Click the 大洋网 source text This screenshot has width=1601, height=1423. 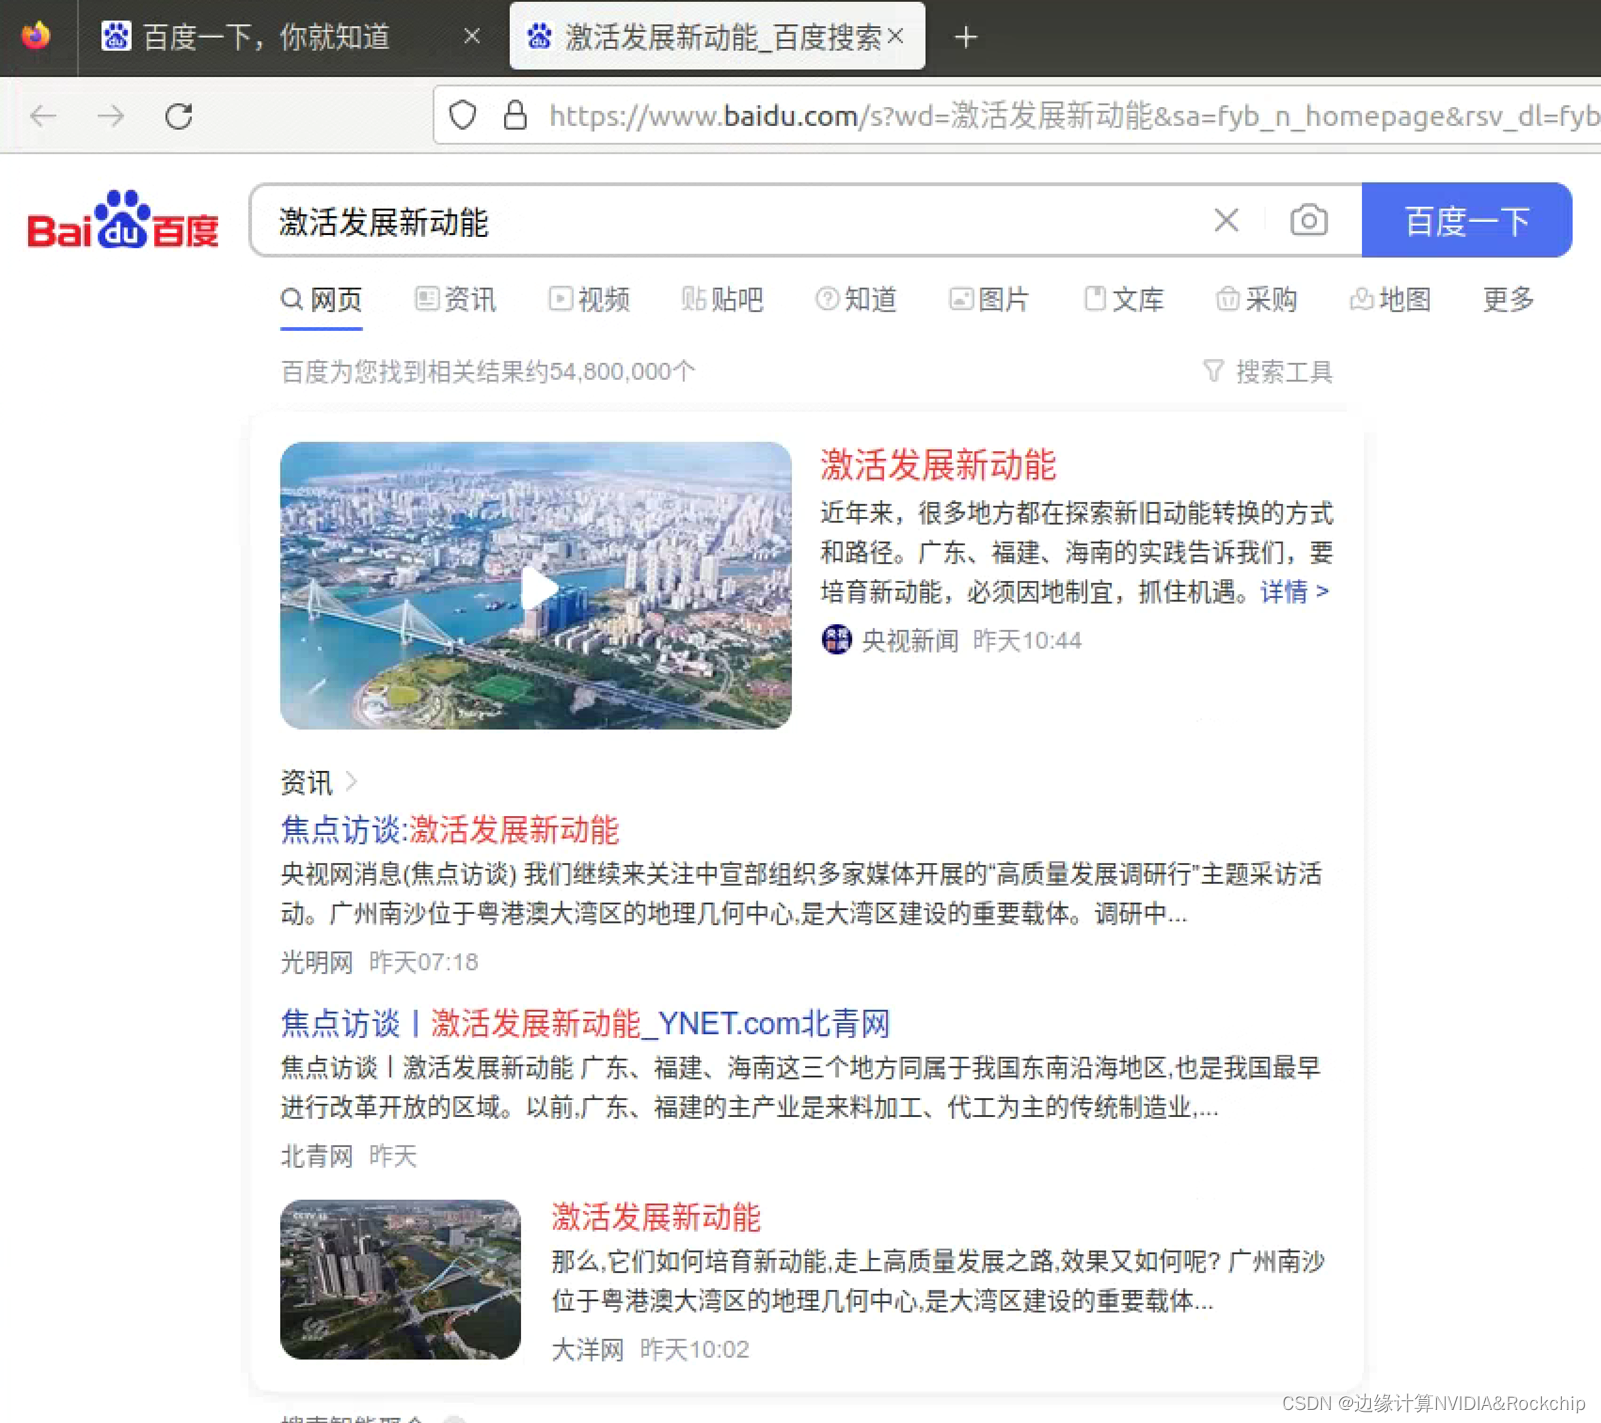point(588,1350)
